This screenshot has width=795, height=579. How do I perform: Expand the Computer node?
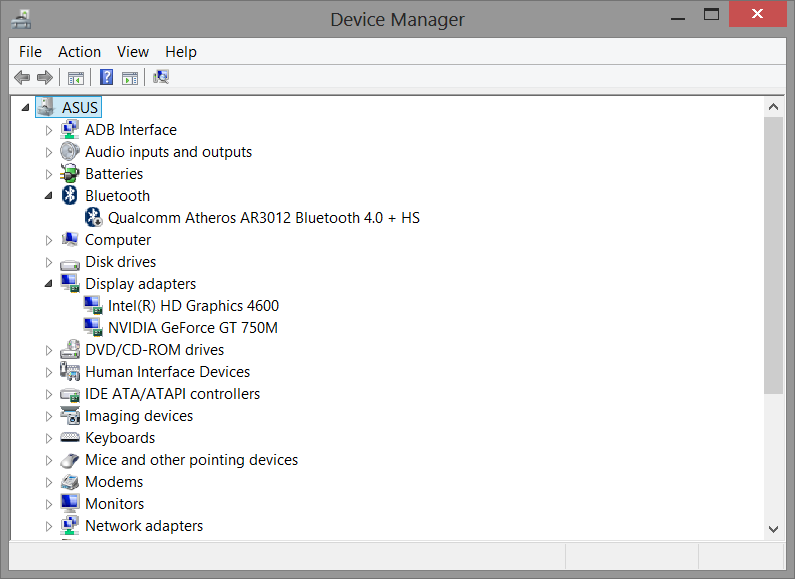(49, 240)
